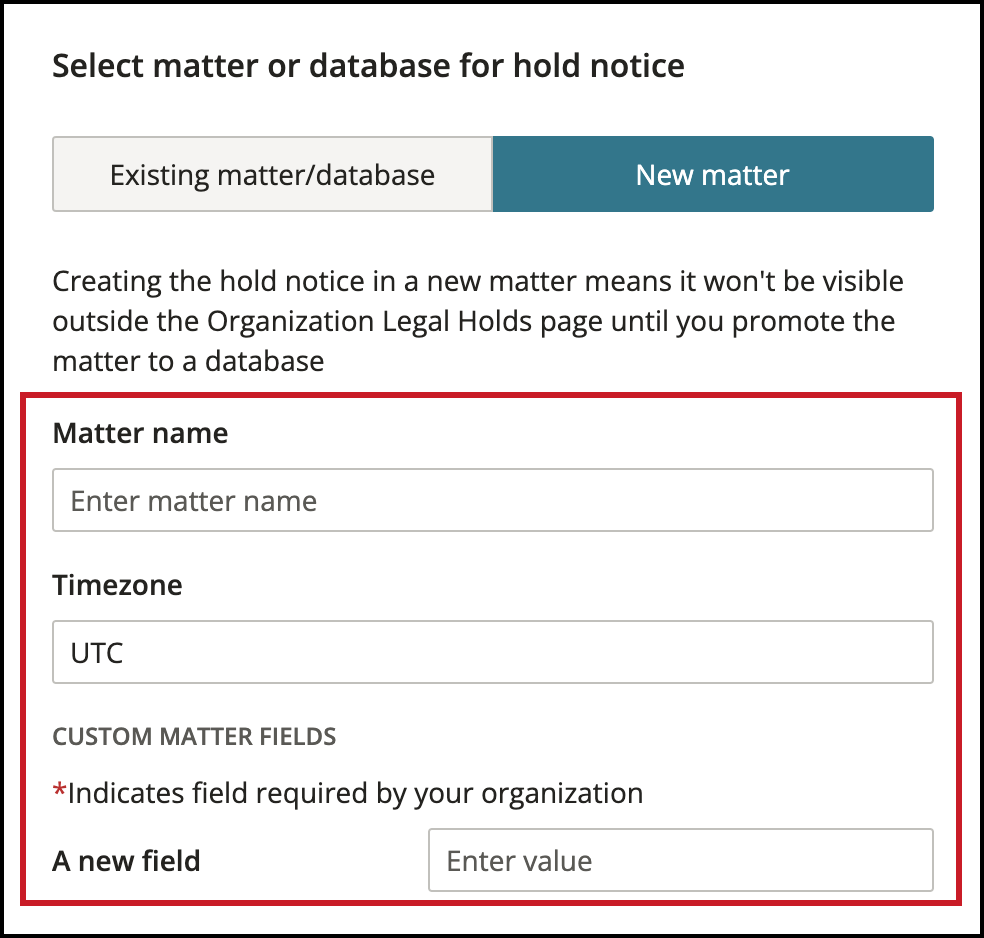Viewport: 984px width, 938px height.
Task: Click into the Matter name input field
Action: pyautogui.click(x=493, y=500)
